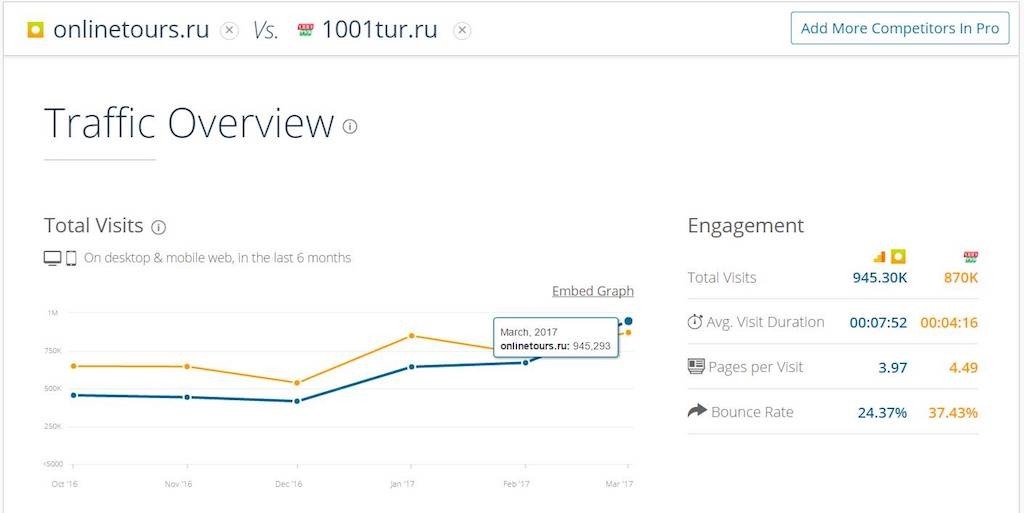Select onlinetours.ru January 2017 data point

[411, 367]
